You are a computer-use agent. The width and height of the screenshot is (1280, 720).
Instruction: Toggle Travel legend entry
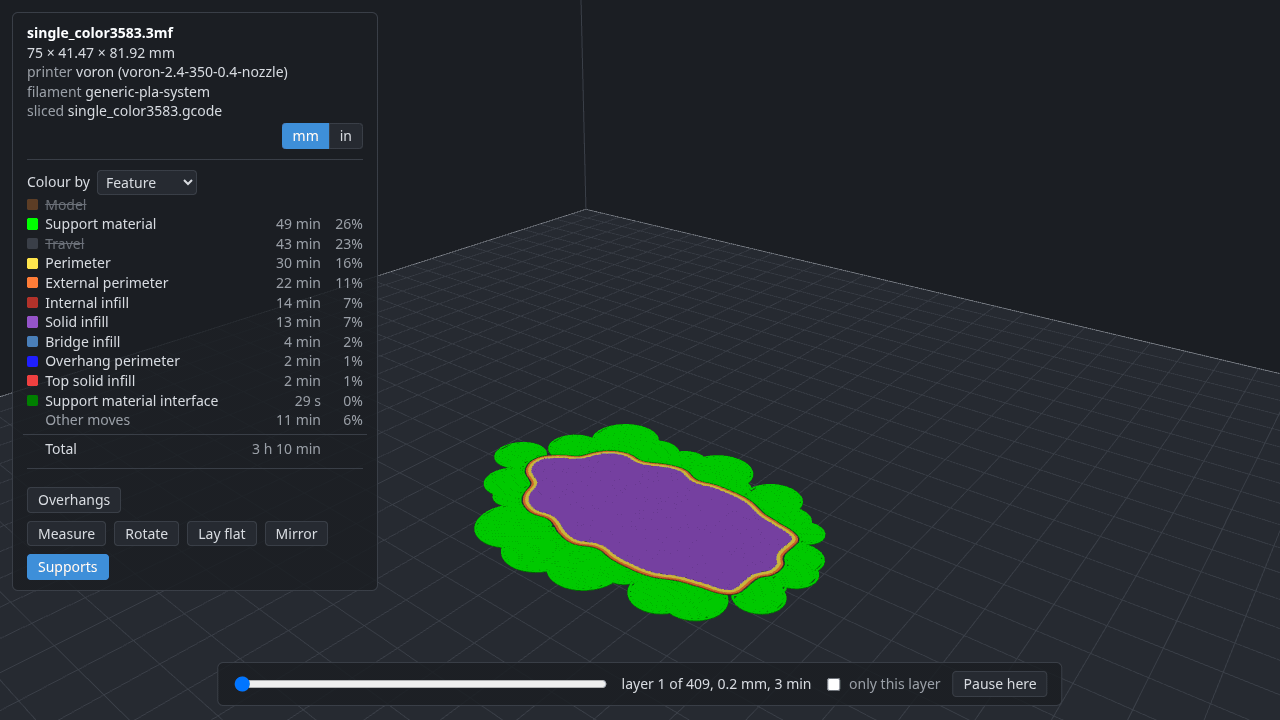coord(195,244)
